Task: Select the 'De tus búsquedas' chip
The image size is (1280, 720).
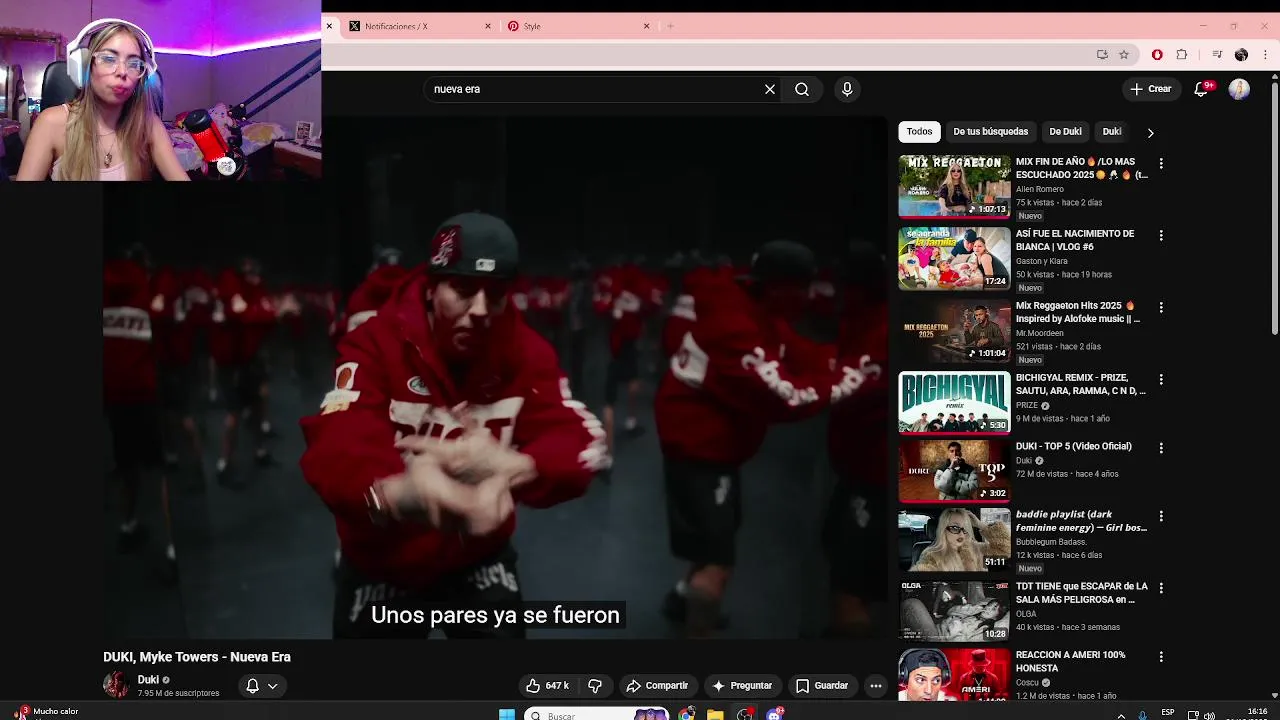Action: point(990,131)
